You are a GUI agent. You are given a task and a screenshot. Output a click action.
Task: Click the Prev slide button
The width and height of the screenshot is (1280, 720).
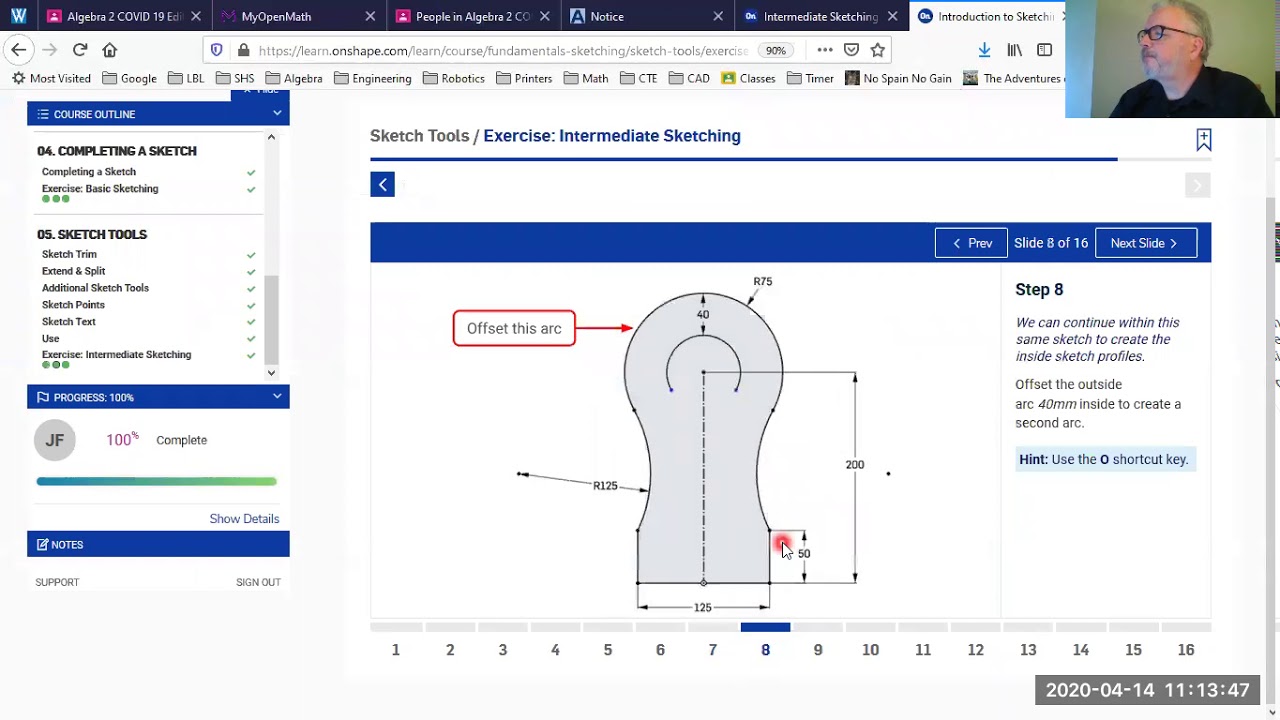971,243
